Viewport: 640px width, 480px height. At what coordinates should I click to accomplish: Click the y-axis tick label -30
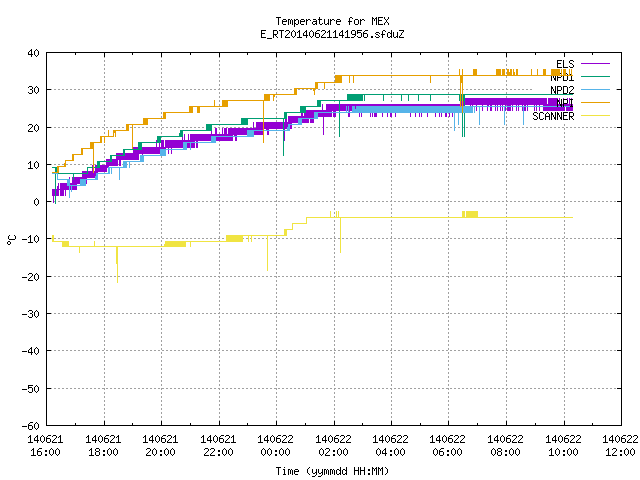click(31, 314)
